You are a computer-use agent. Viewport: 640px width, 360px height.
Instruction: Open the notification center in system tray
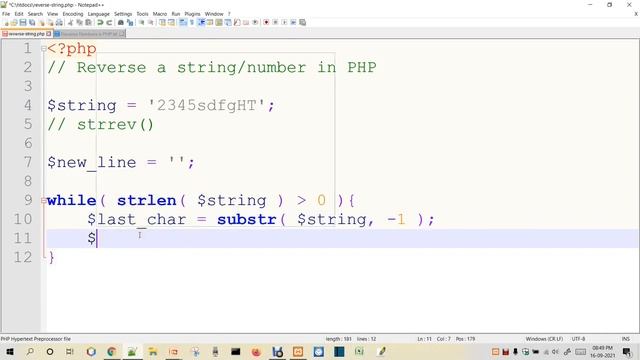[627, 351]
